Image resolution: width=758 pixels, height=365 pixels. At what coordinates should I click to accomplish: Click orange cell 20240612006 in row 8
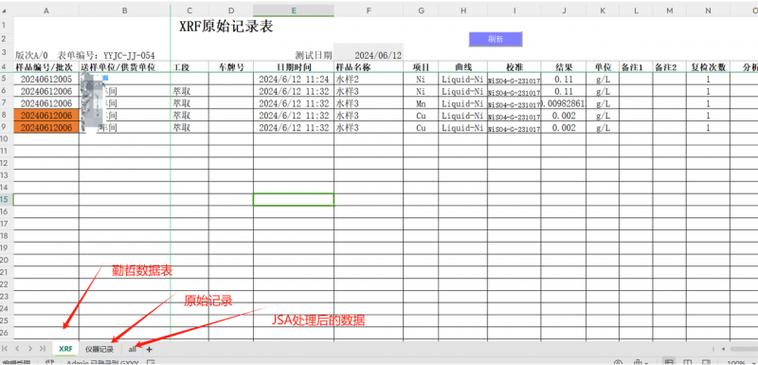click(x=46, y=116)
